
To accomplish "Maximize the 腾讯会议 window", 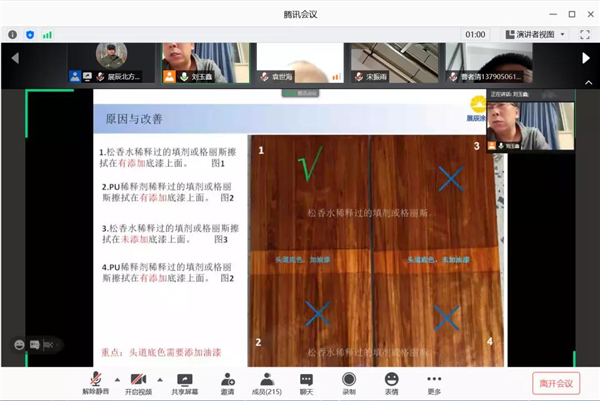I will (572, 14).
